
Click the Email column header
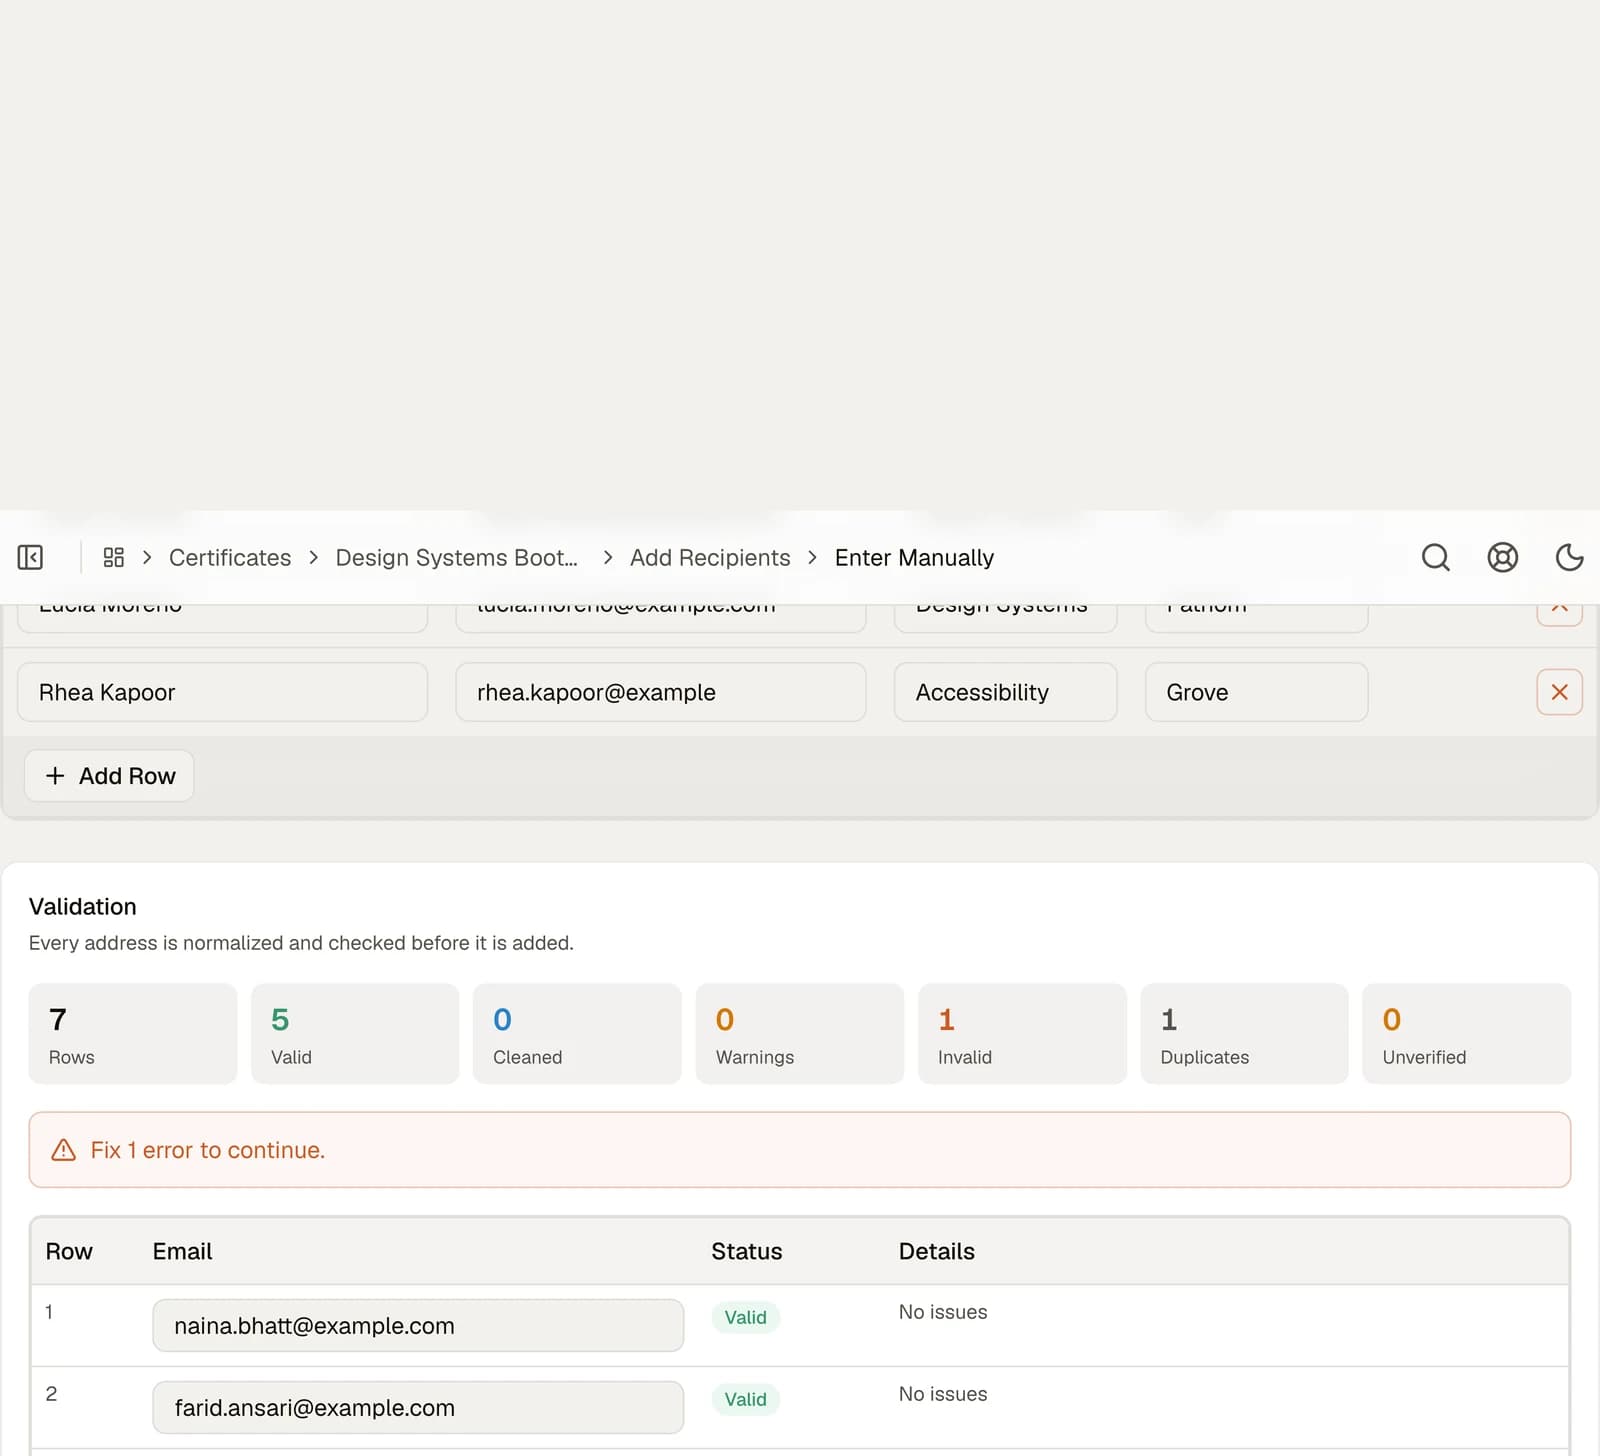pyautogui.click(x=182, y=1252)
